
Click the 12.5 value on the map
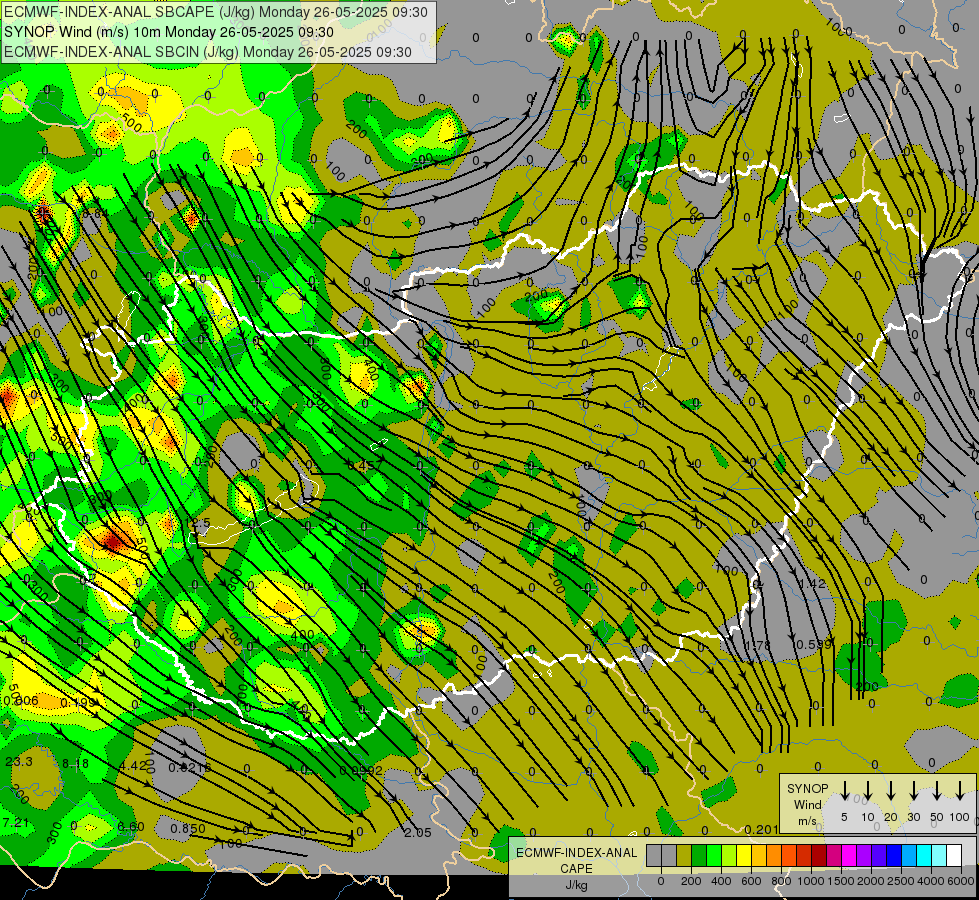click(x=199, y=522)
